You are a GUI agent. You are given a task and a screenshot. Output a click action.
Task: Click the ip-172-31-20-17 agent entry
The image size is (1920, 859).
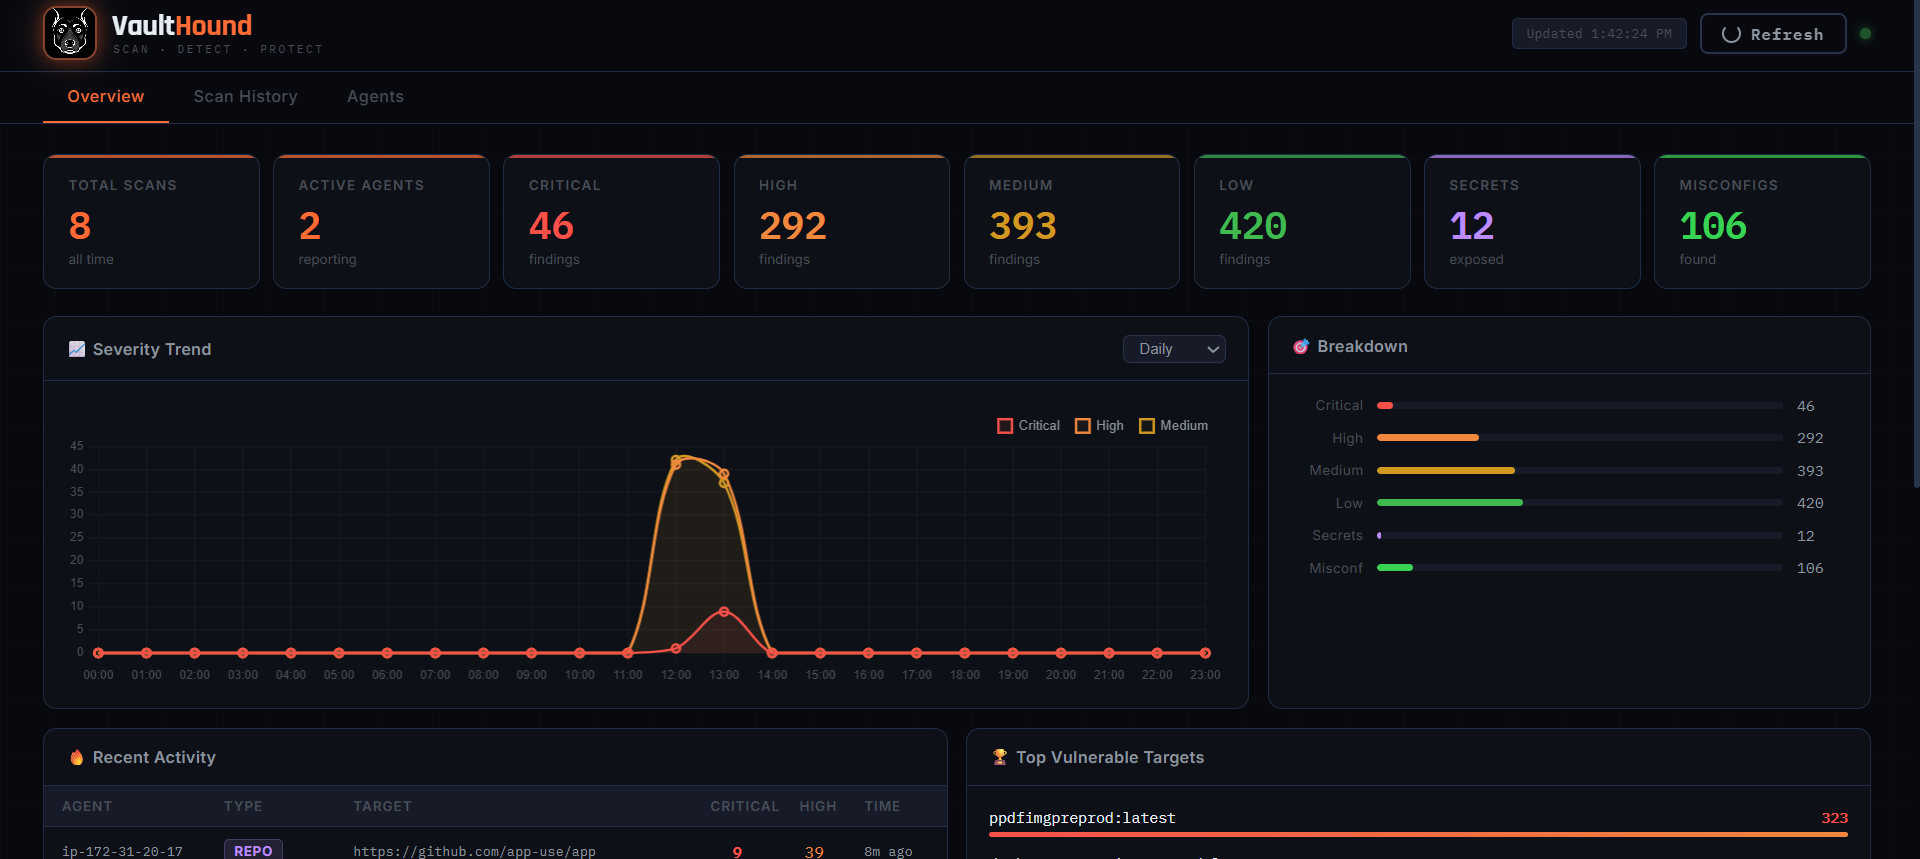[x=122, y=851]
